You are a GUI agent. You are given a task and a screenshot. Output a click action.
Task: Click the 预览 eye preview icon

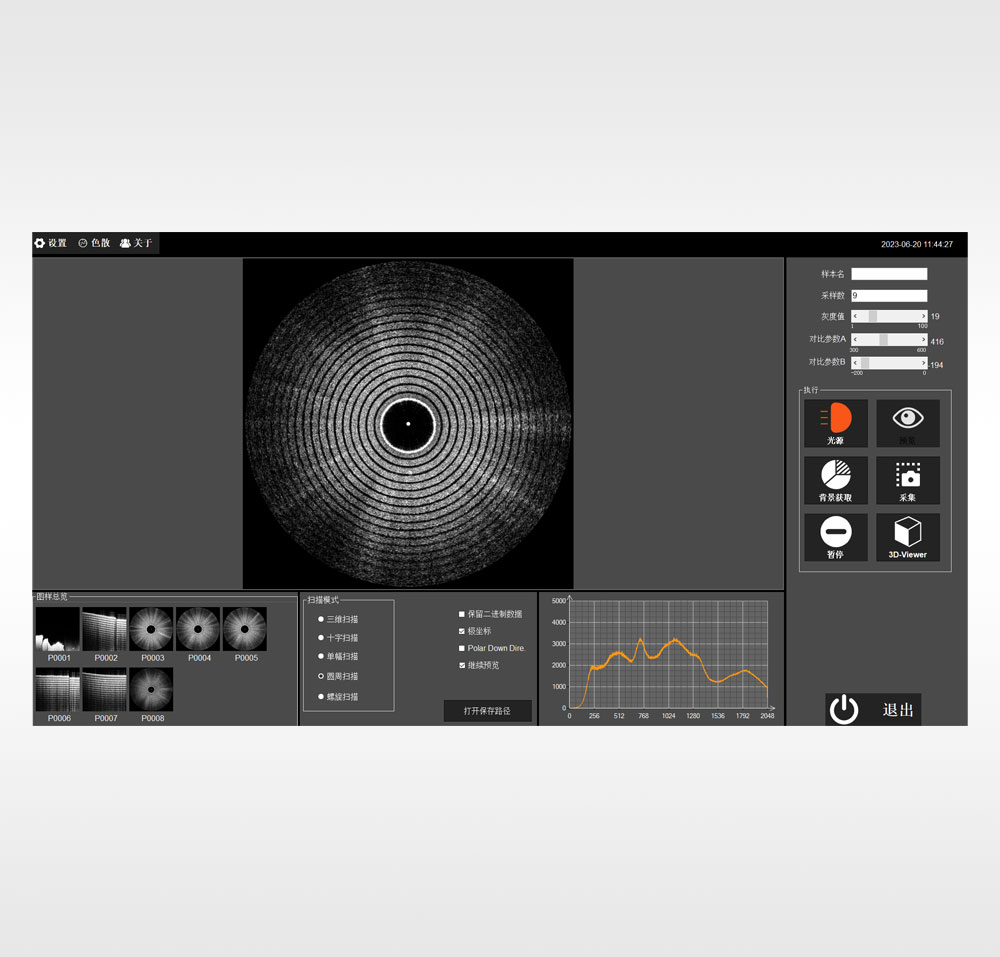coord(907,418)
